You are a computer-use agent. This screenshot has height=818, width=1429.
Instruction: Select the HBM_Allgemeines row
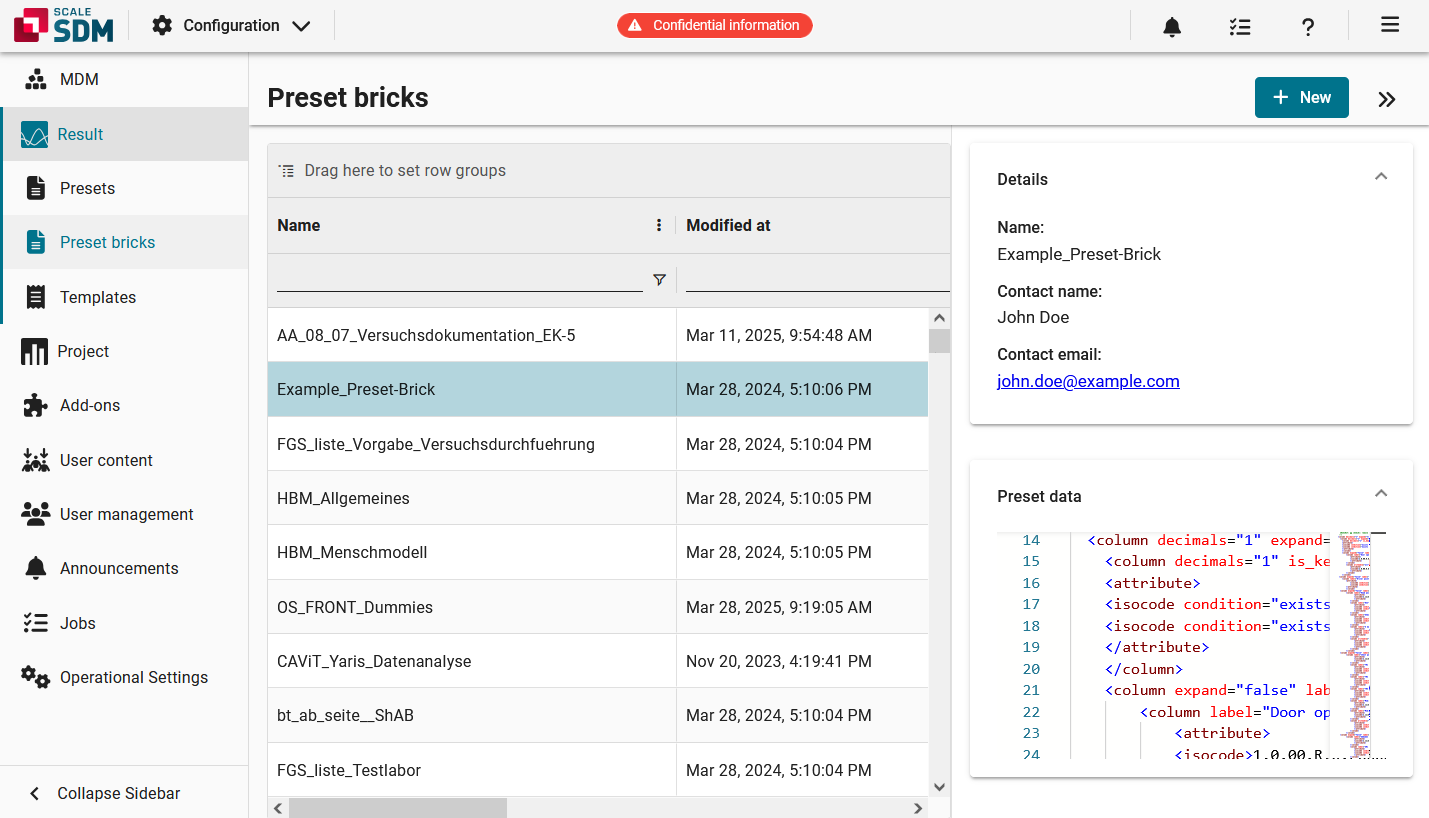tap(598, 498)
